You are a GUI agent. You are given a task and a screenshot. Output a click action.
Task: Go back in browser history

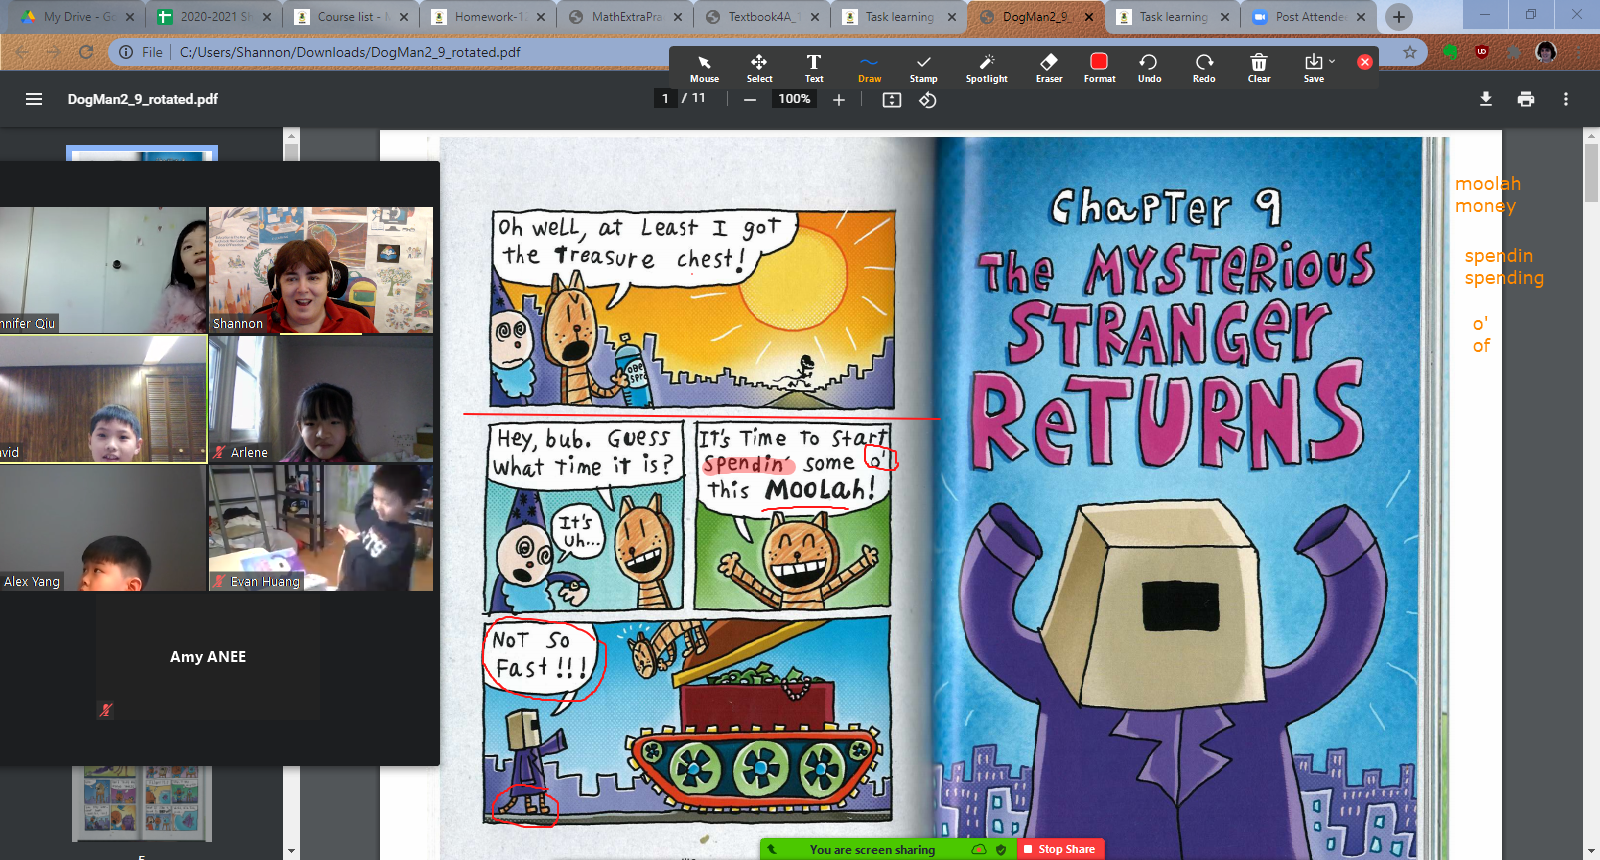[22, 52]
